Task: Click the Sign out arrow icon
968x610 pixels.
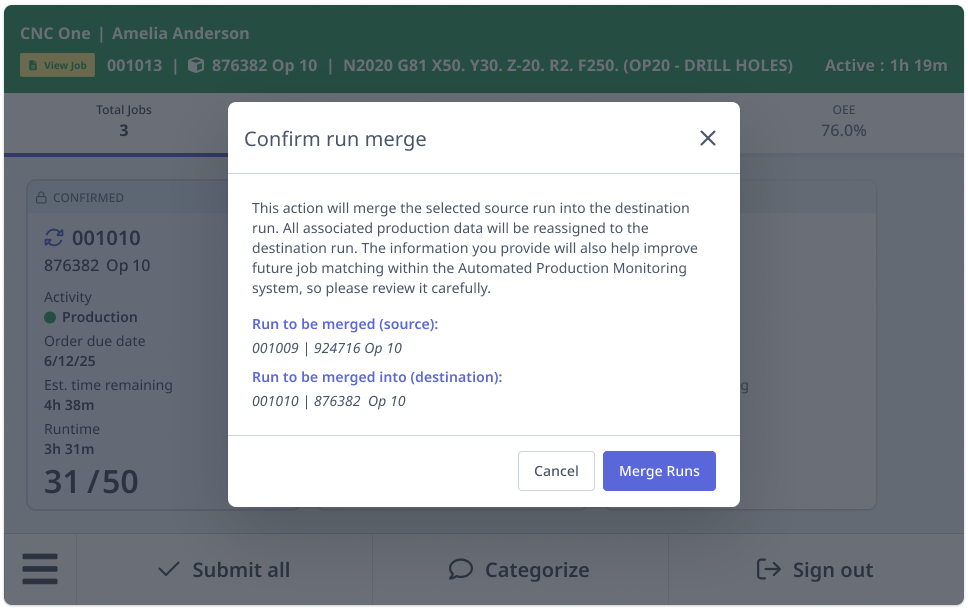Action: (x=768, y=569)
